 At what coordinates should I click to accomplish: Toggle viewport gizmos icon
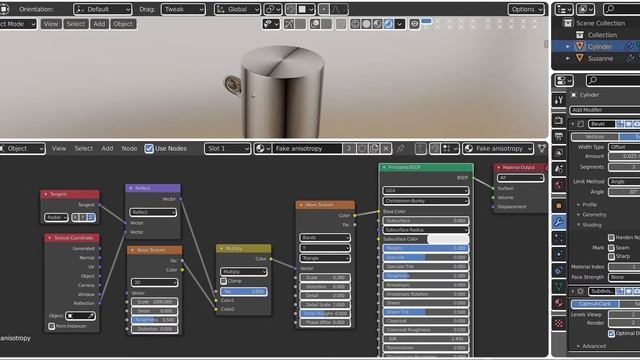pyautogui.click(x=289, y=24)
